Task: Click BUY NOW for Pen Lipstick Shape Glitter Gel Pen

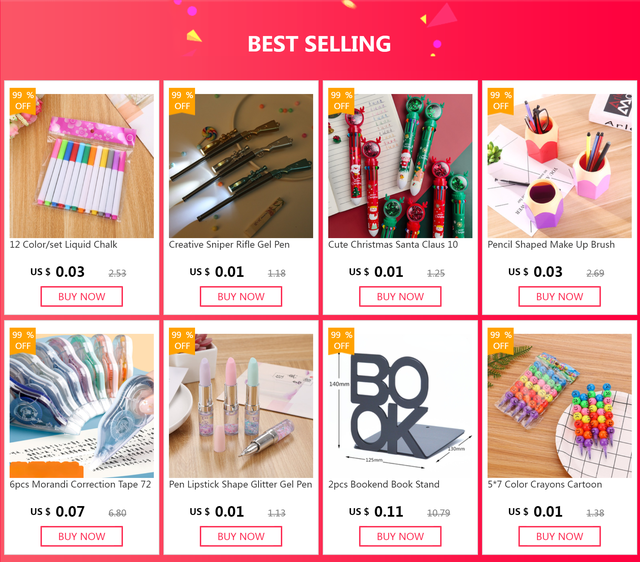Action: click(241, 536)
